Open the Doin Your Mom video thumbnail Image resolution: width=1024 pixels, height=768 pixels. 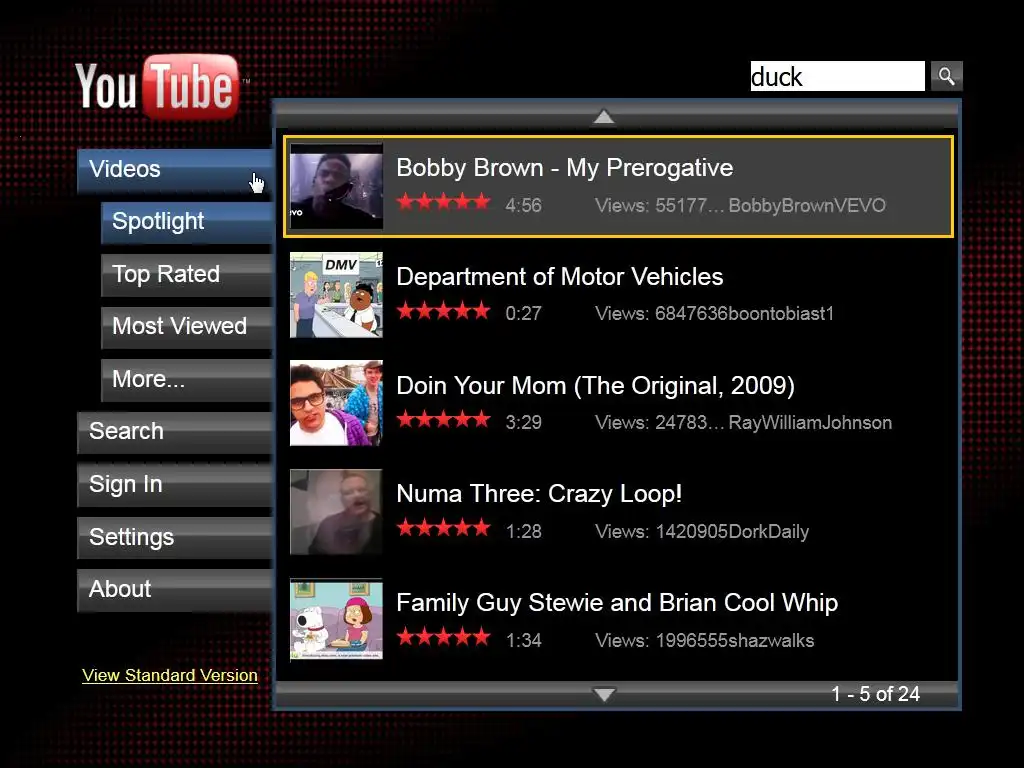pyautogui.click(x=336, y=404)
